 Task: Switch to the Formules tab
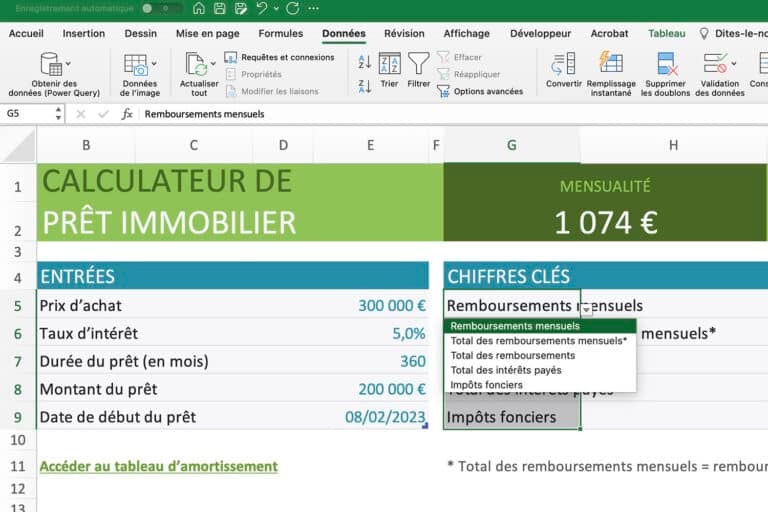tap(280, 33)
